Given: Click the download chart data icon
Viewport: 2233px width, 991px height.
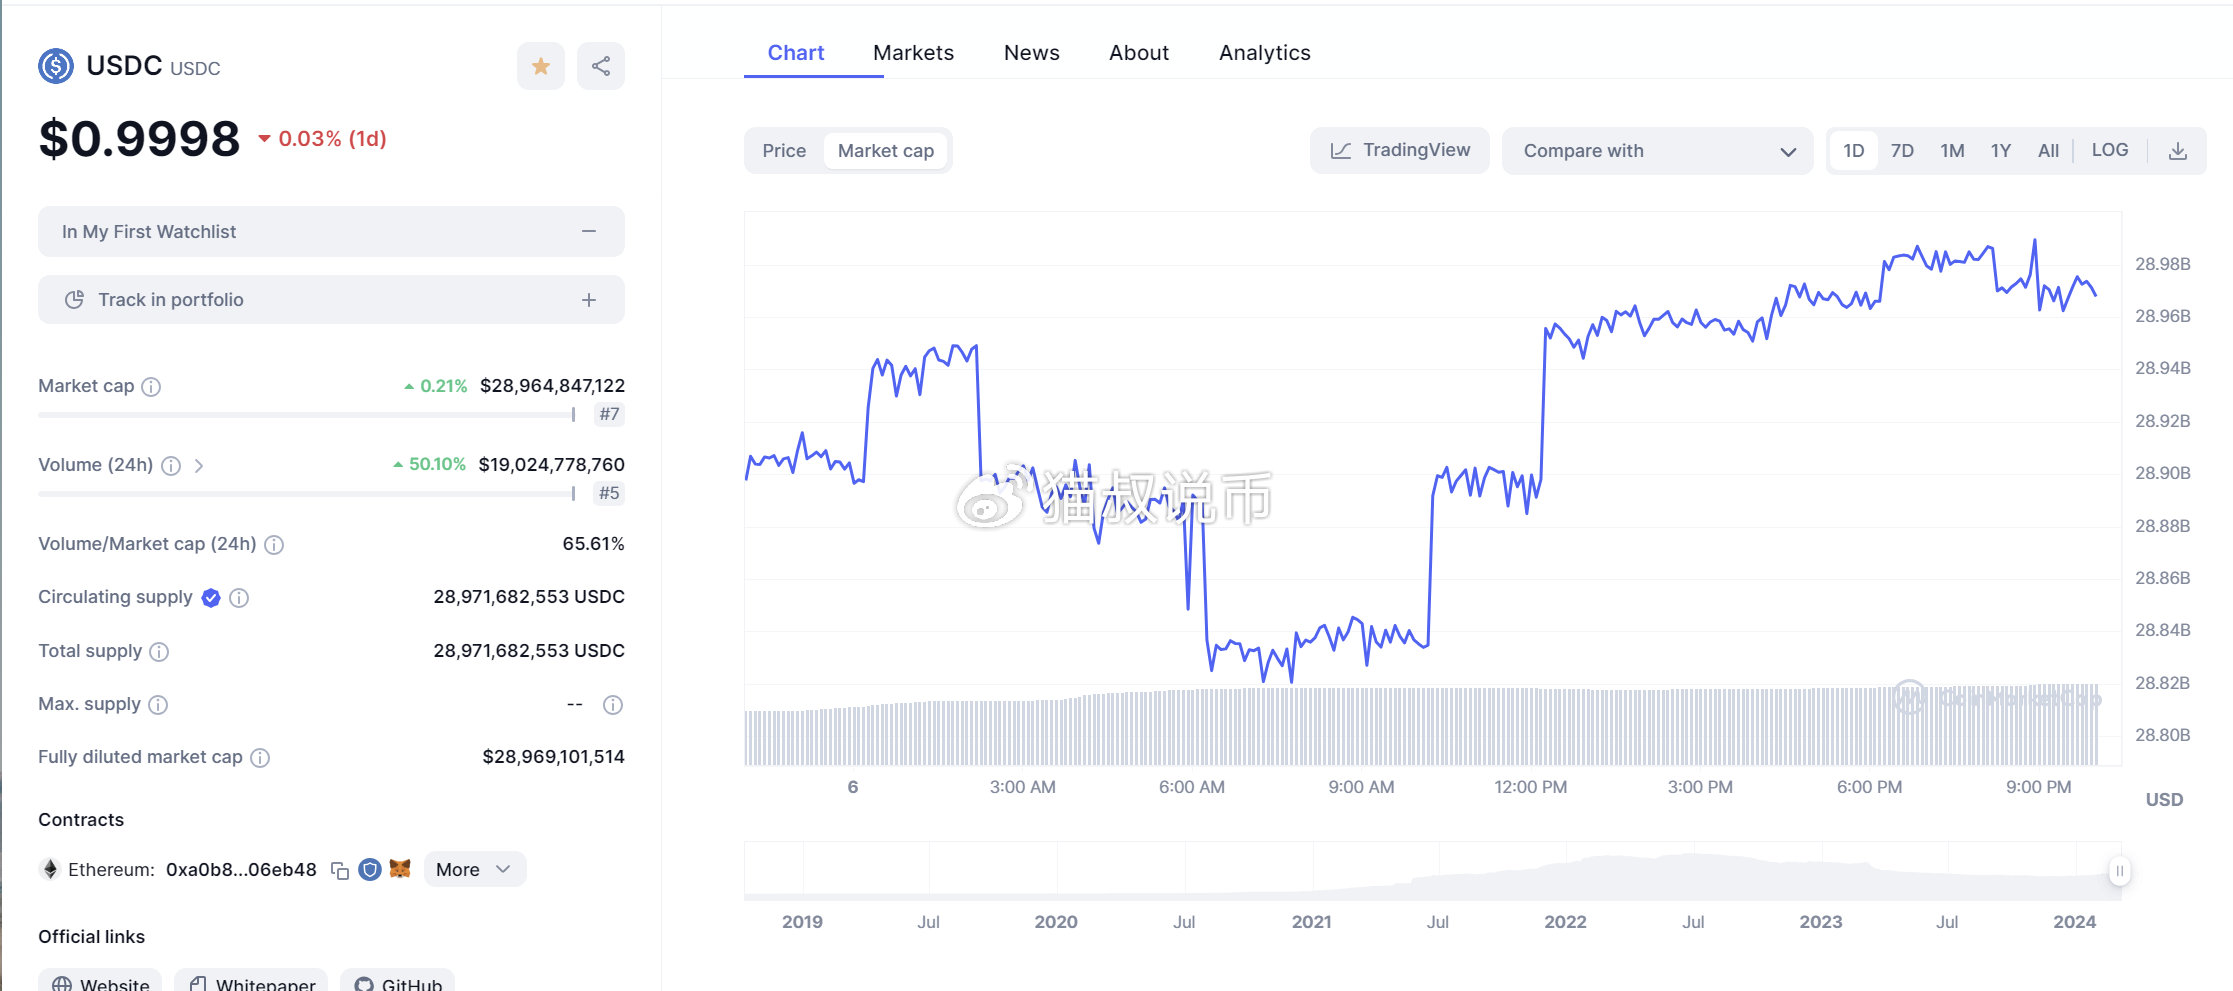Looking at the screenshot, I should (x=2177, y=151).
